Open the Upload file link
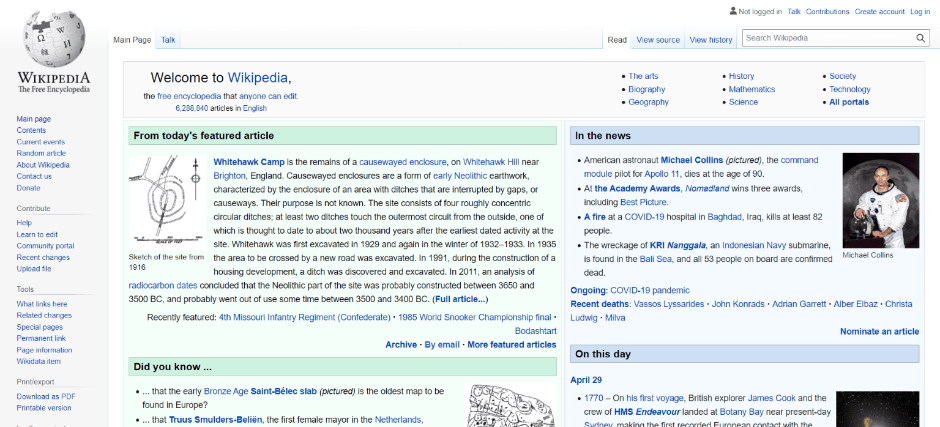The height and width of the screenshot is (427, 940). [34, 269]
